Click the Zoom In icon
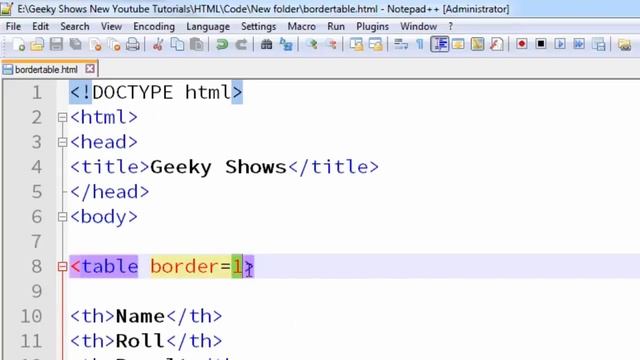 click(312, 44)
